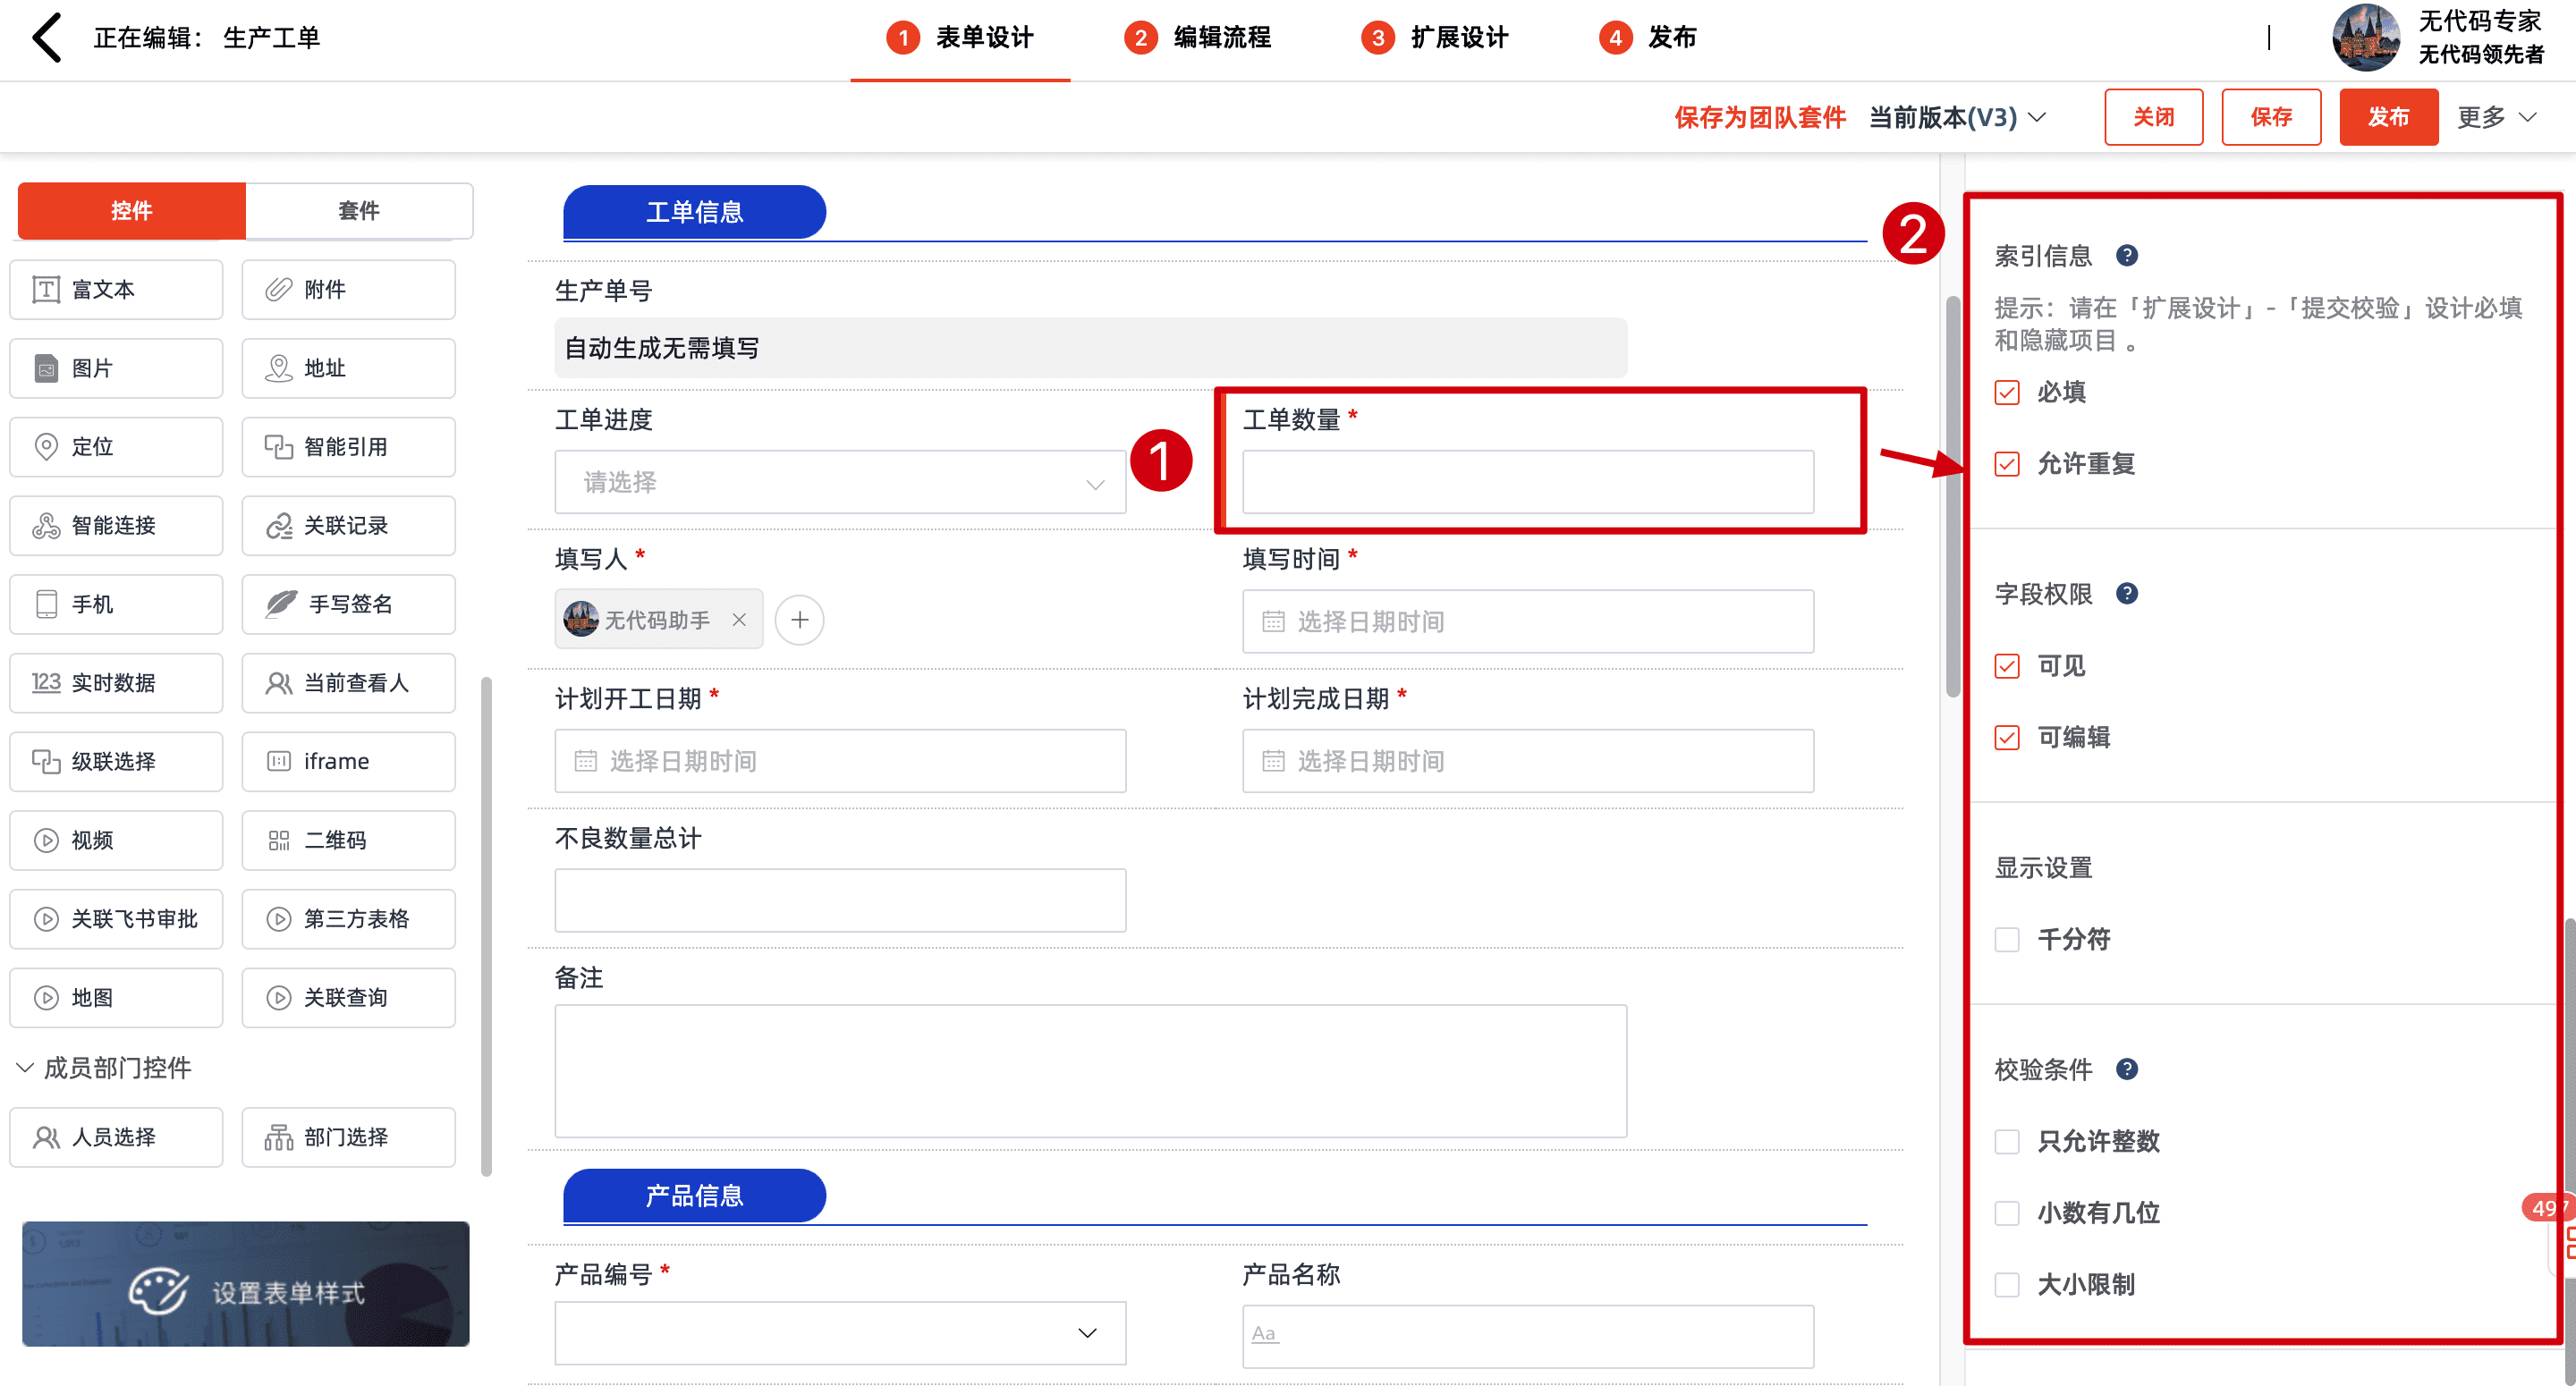The height and width of the screenshot is (1386, 2576).
Task: Click the 保存 button
Action: click(x=2270, y=117)
